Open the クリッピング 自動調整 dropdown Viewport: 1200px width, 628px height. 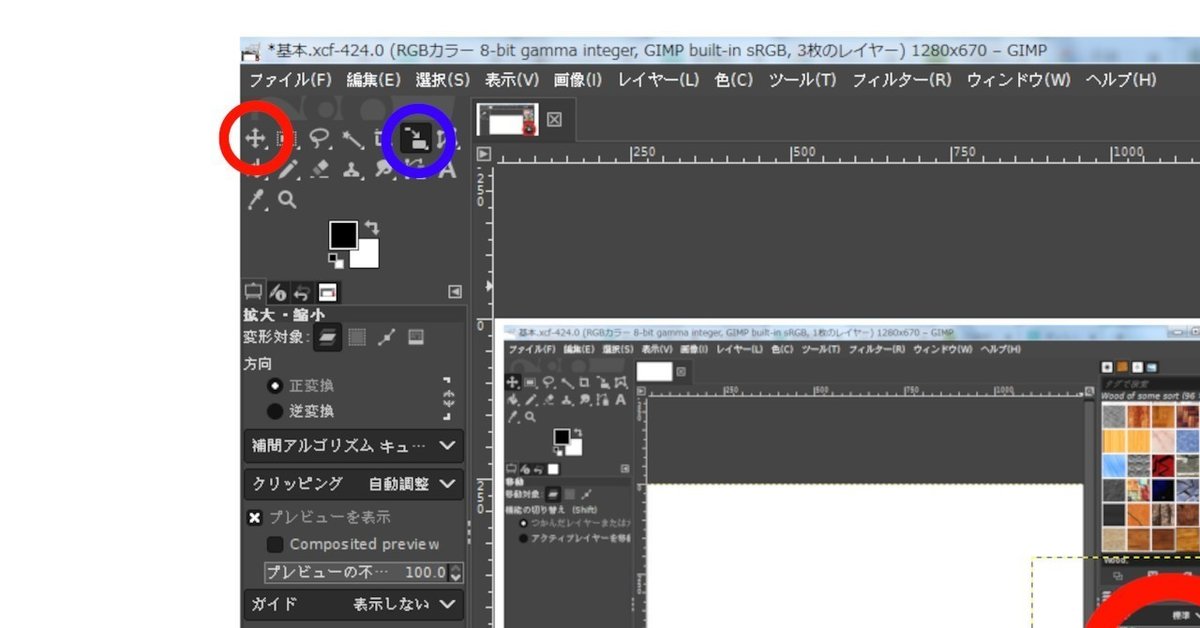point(350,483)
